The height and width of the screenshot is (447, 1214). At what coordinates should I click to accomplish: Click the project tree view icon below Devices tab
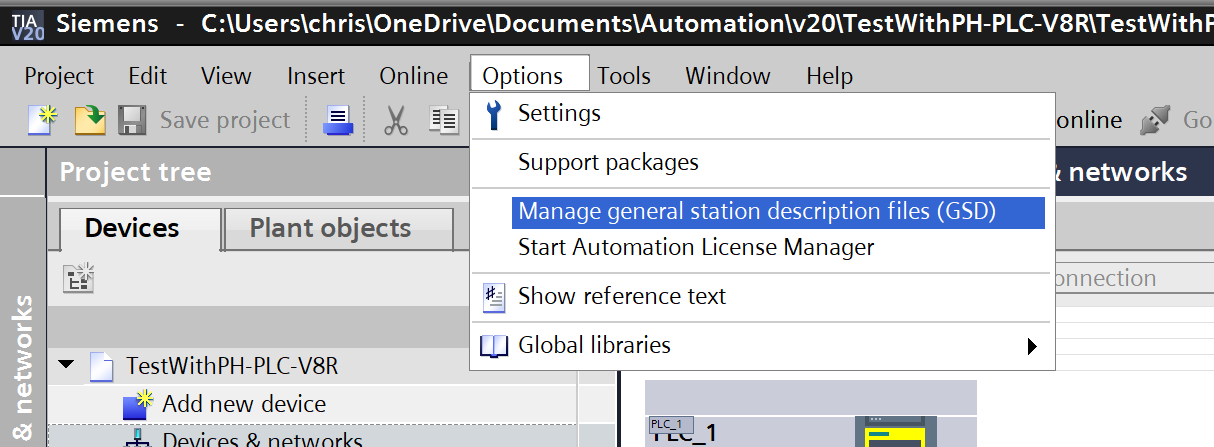click(78, 279)
